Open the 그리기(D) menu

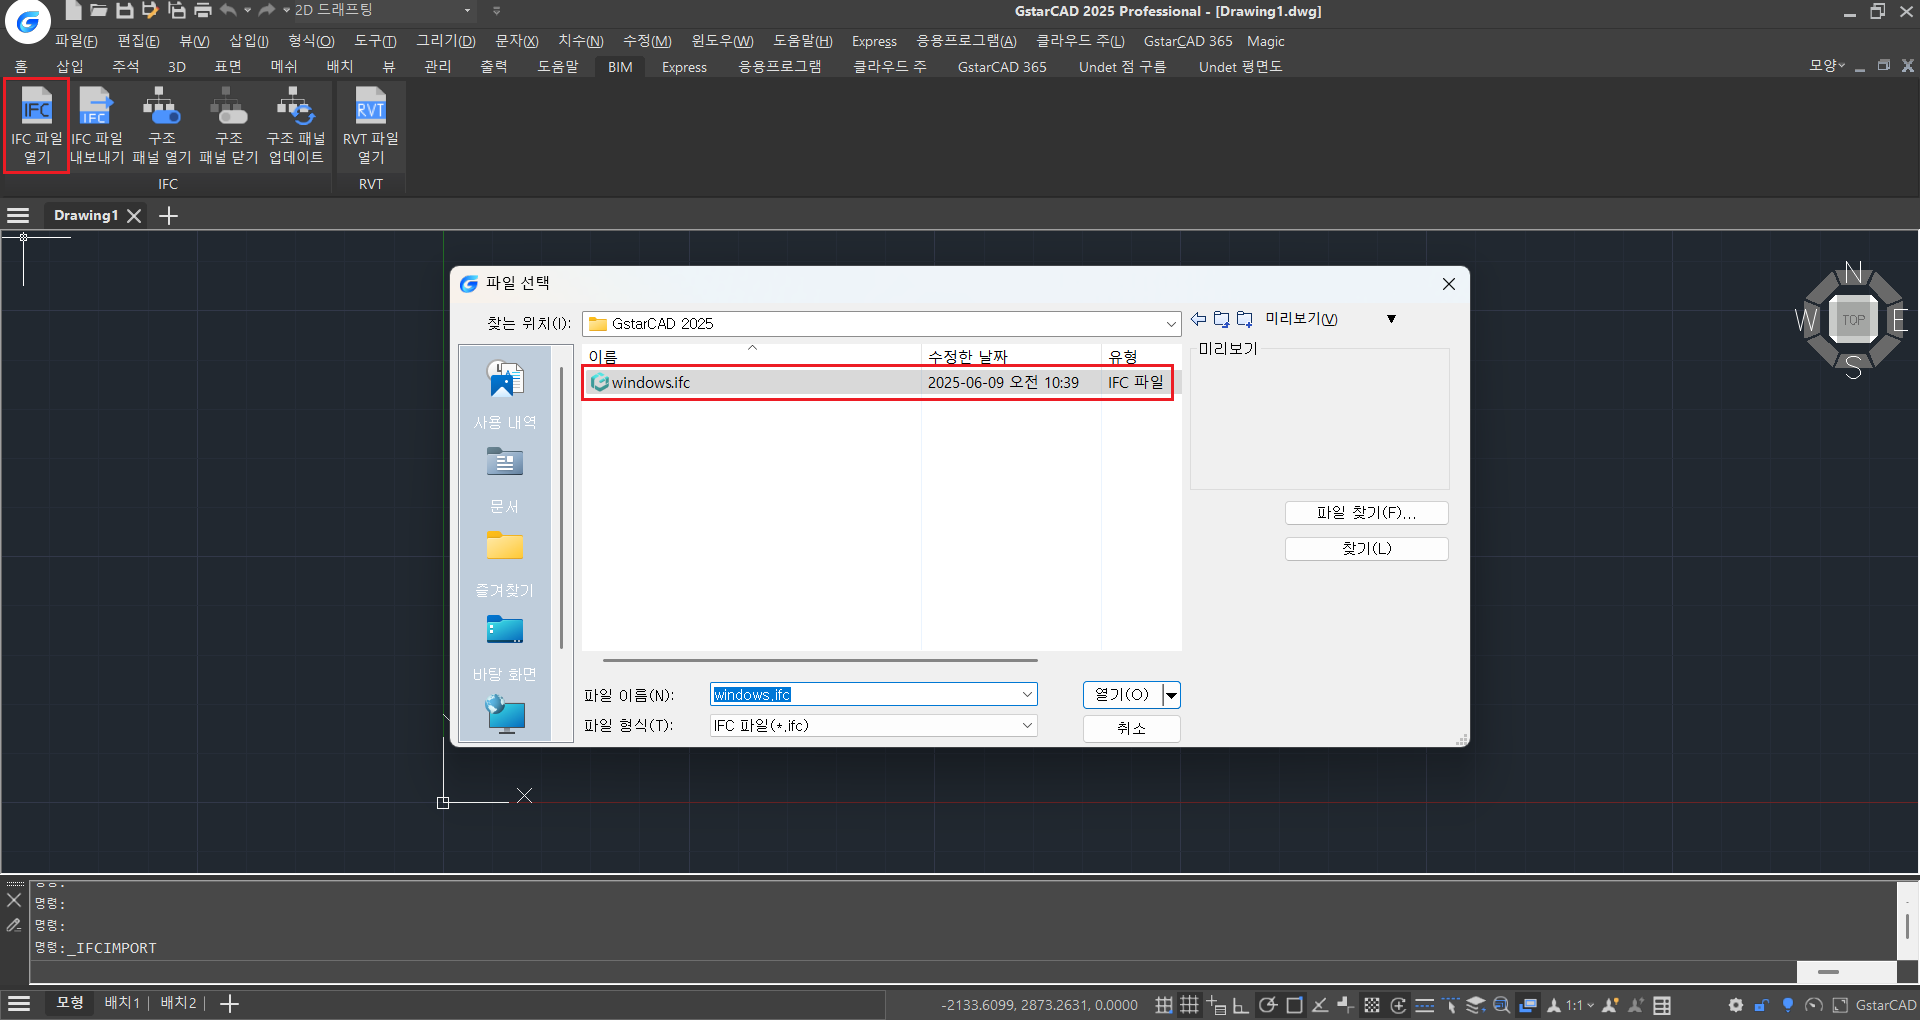446,41
